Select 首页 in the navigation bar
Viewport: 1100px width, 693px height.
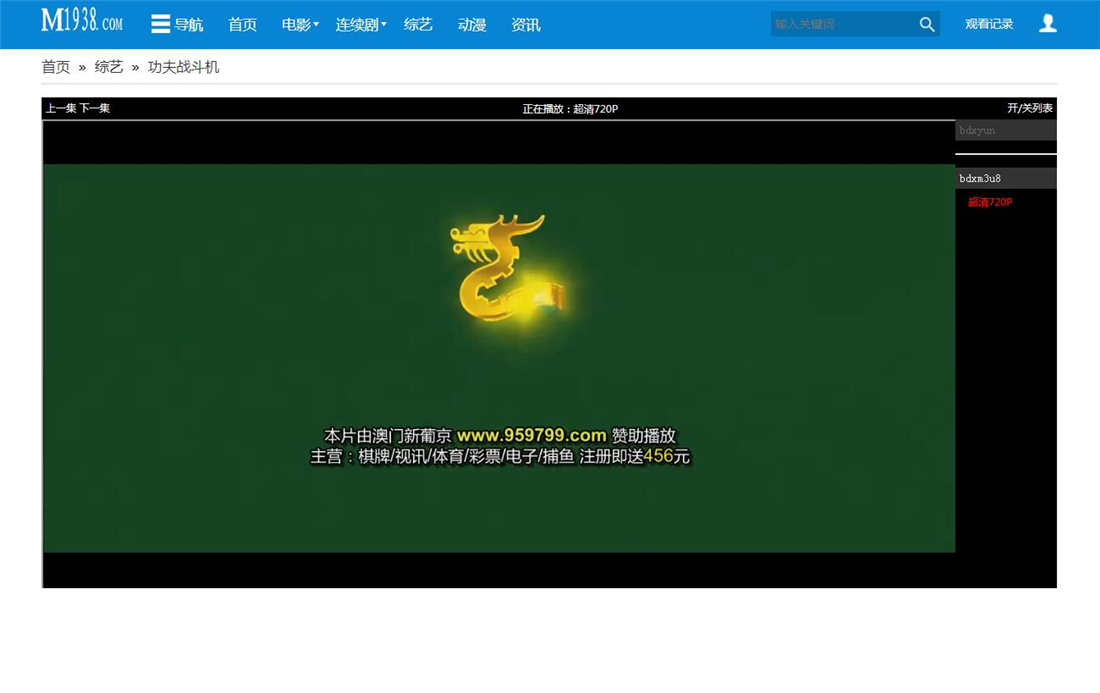coord(242,25)
